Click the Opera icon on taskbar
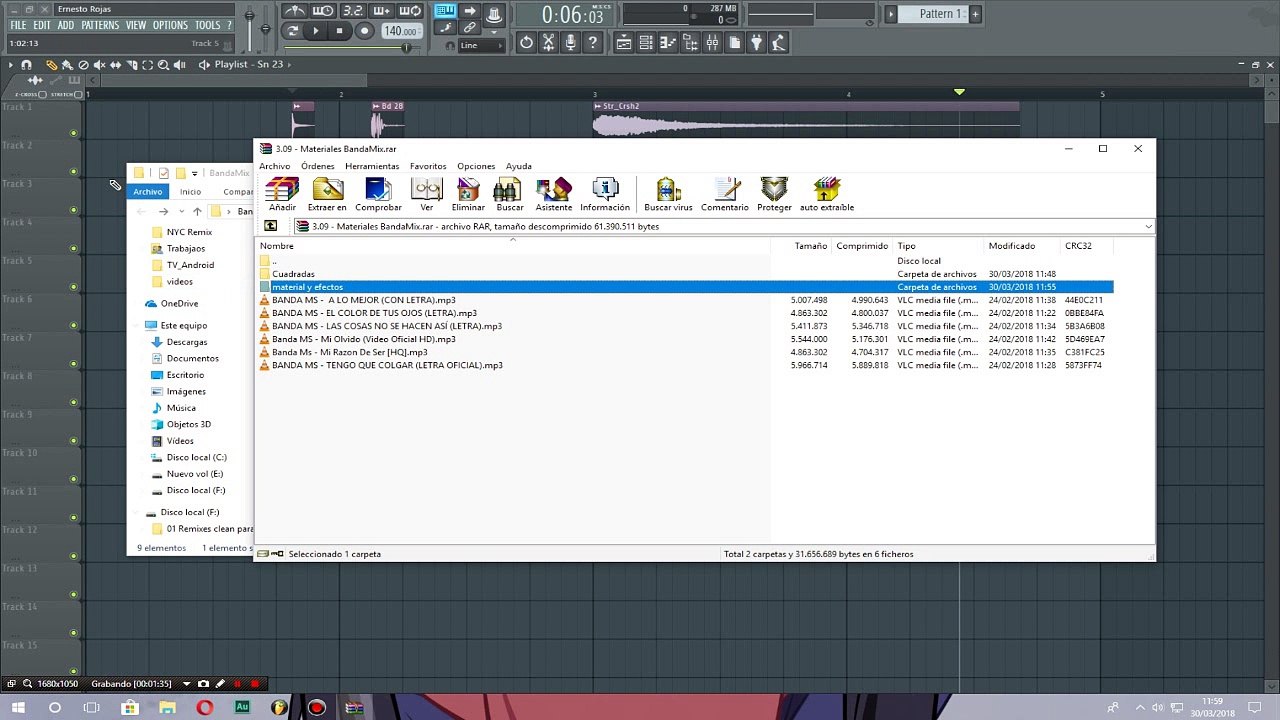 [204, 707]
